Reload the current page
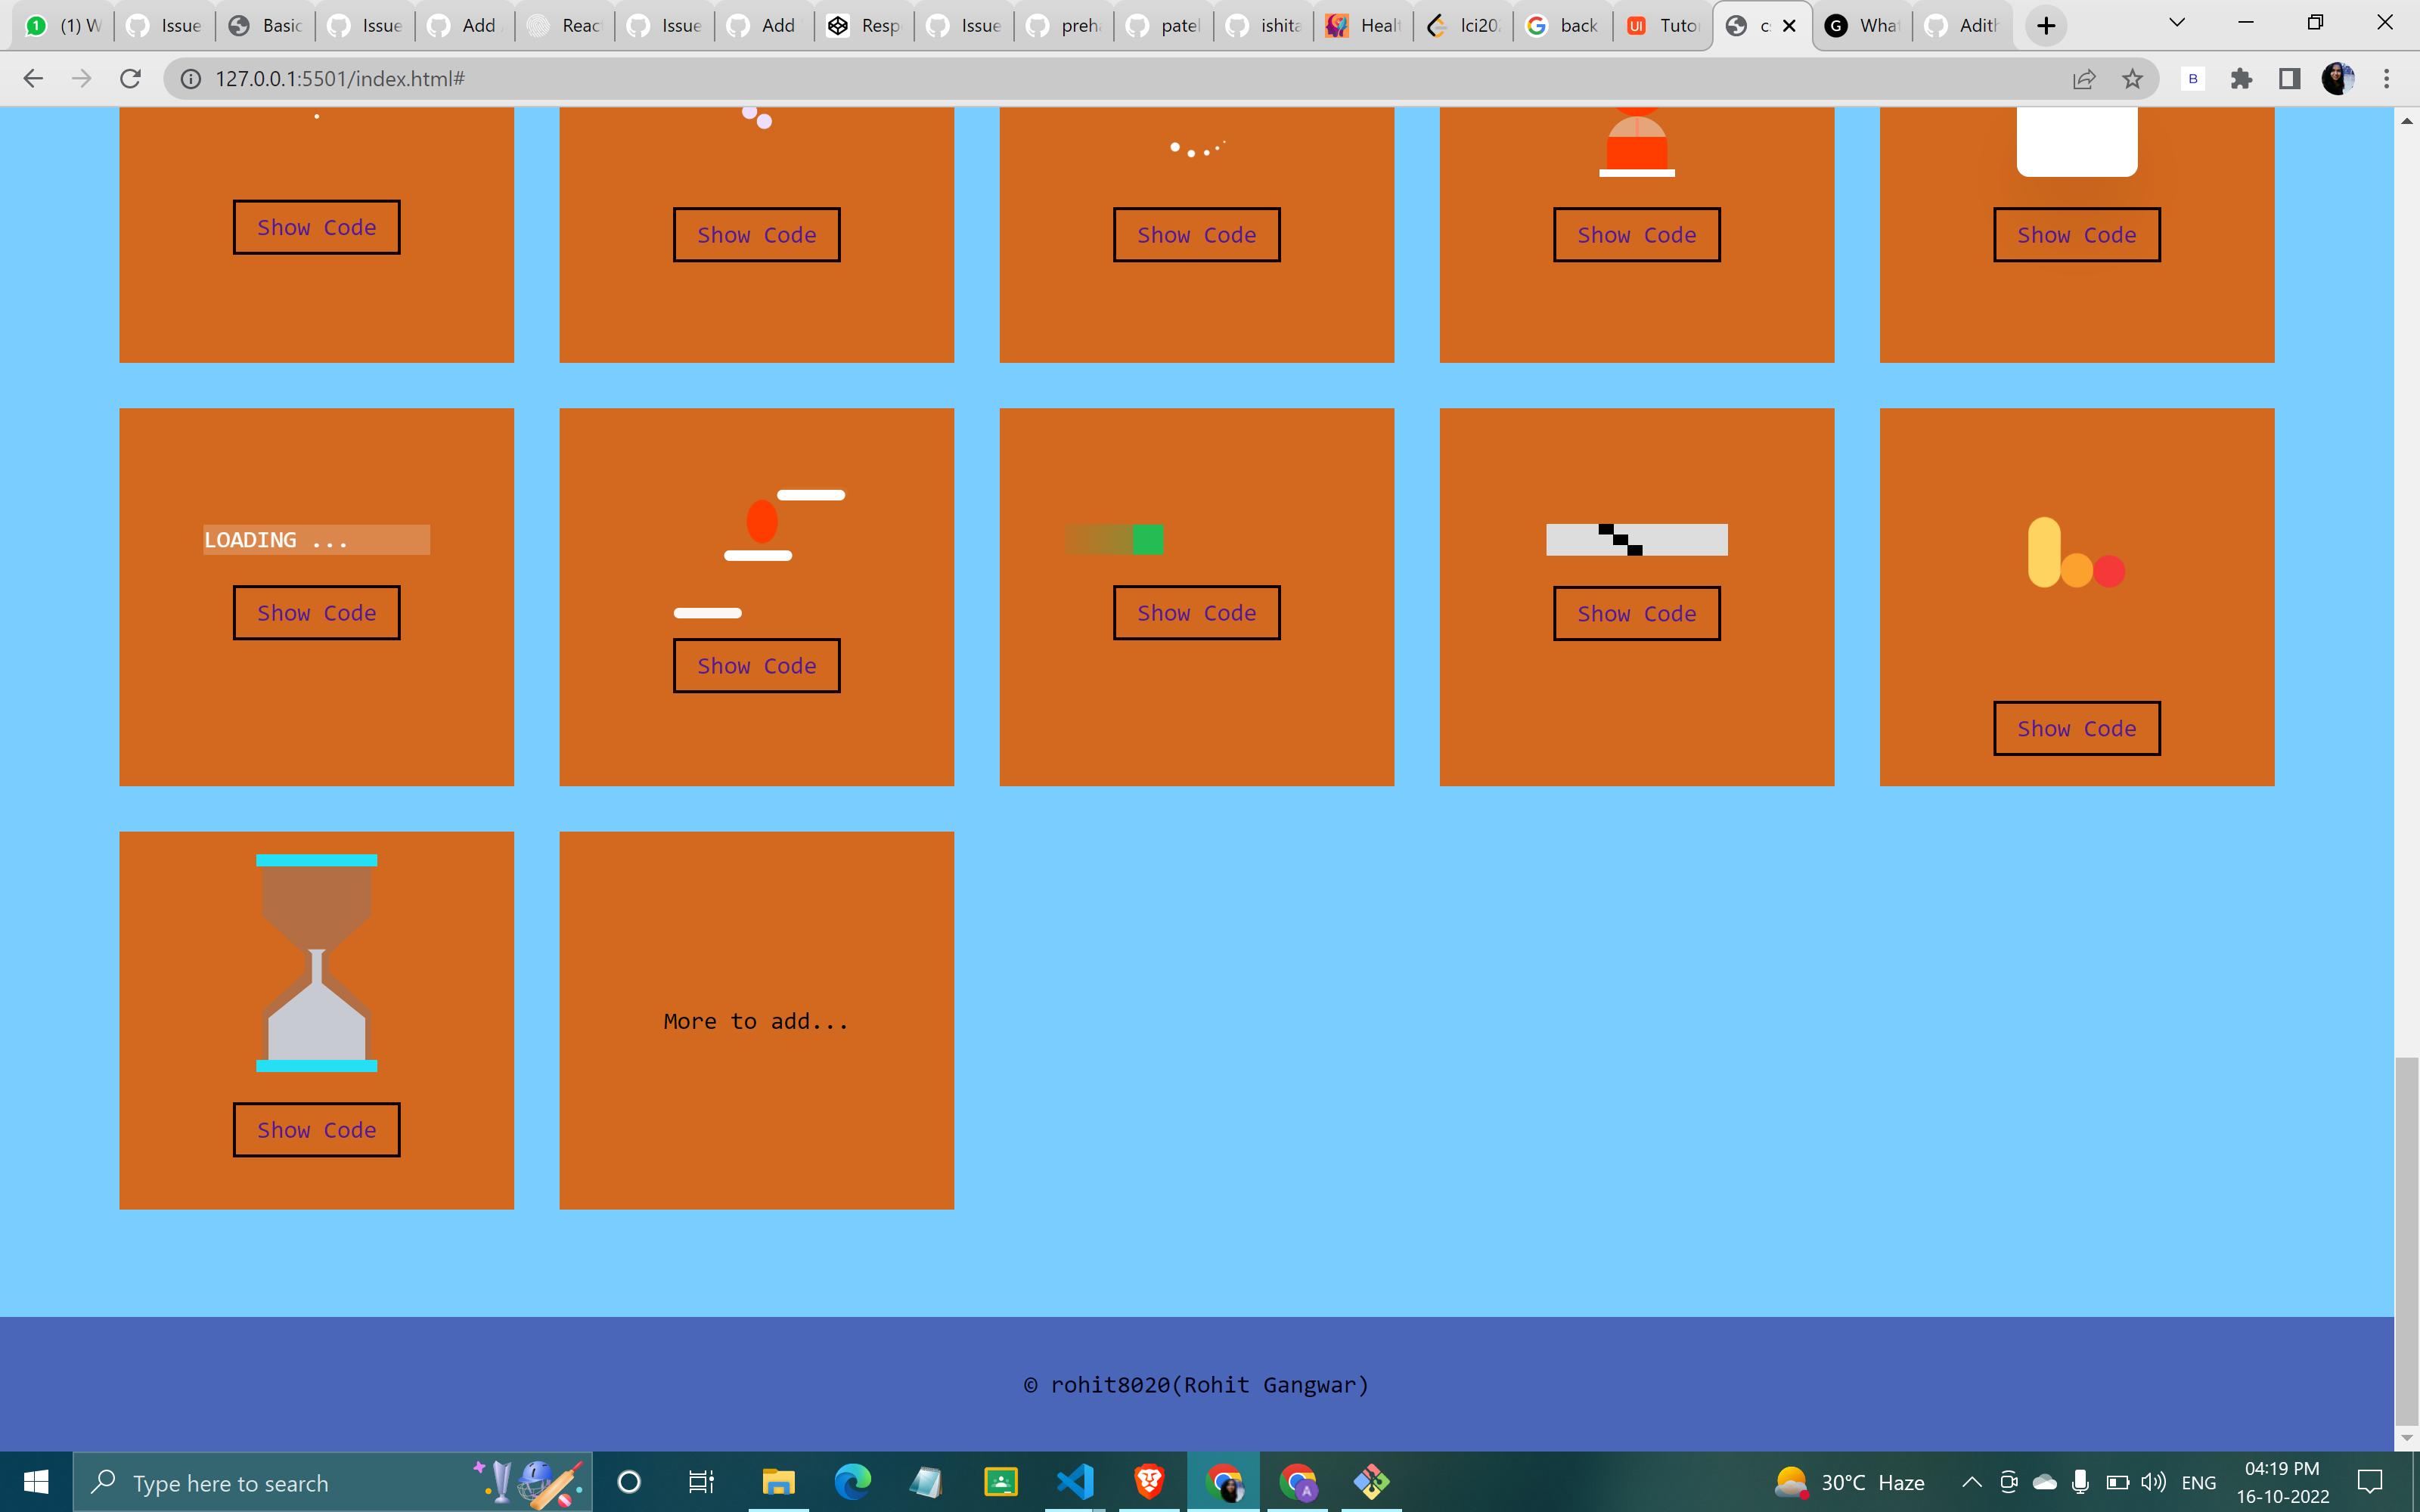 [131, 78]
